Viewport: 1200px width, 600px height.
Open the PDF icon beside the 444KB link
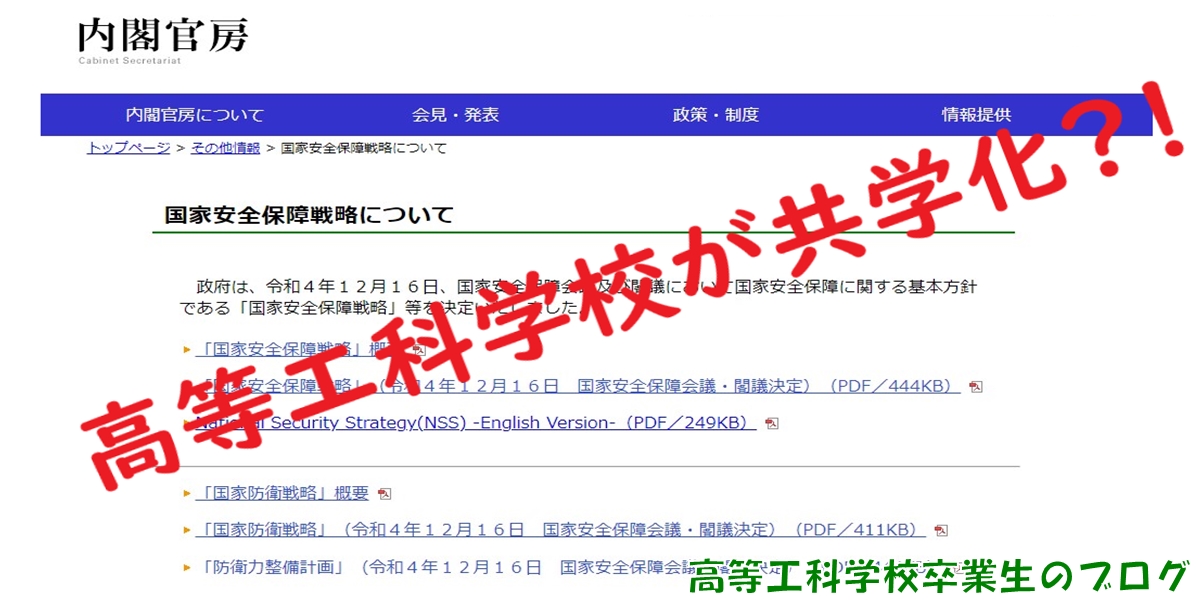976,387
